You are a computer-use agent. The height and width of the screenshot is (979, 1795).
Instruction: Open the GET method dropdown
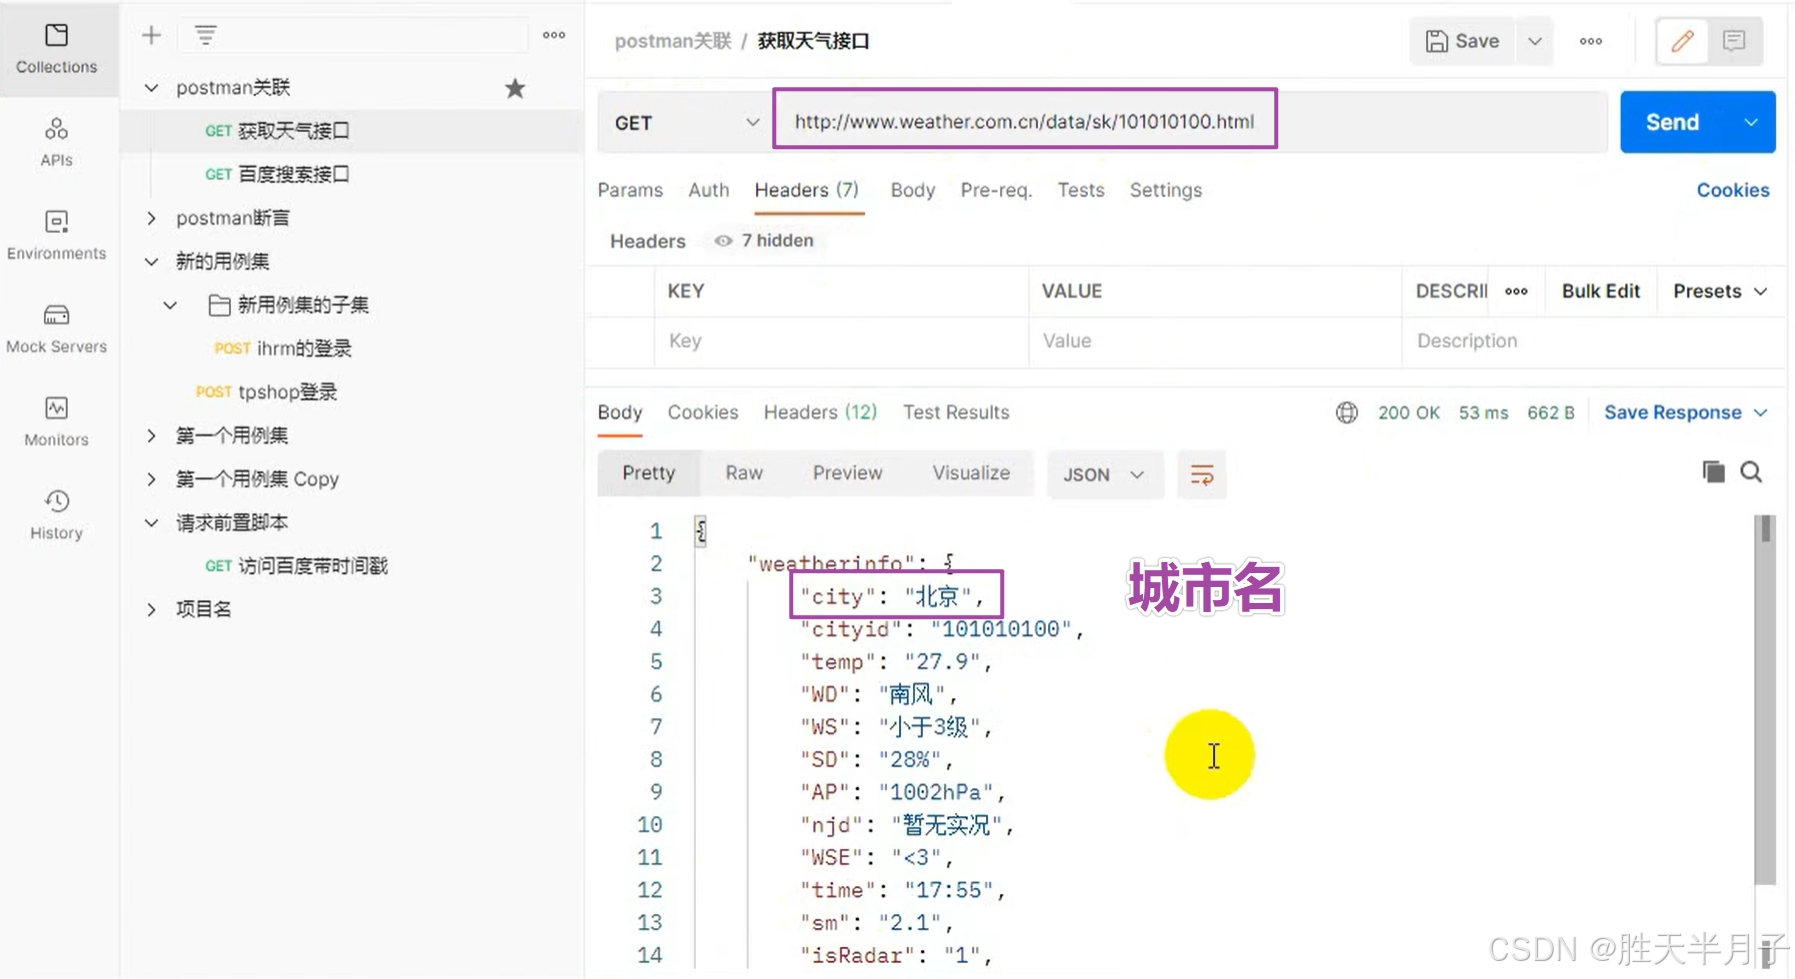pyautogui.click(x=686, y=122)
